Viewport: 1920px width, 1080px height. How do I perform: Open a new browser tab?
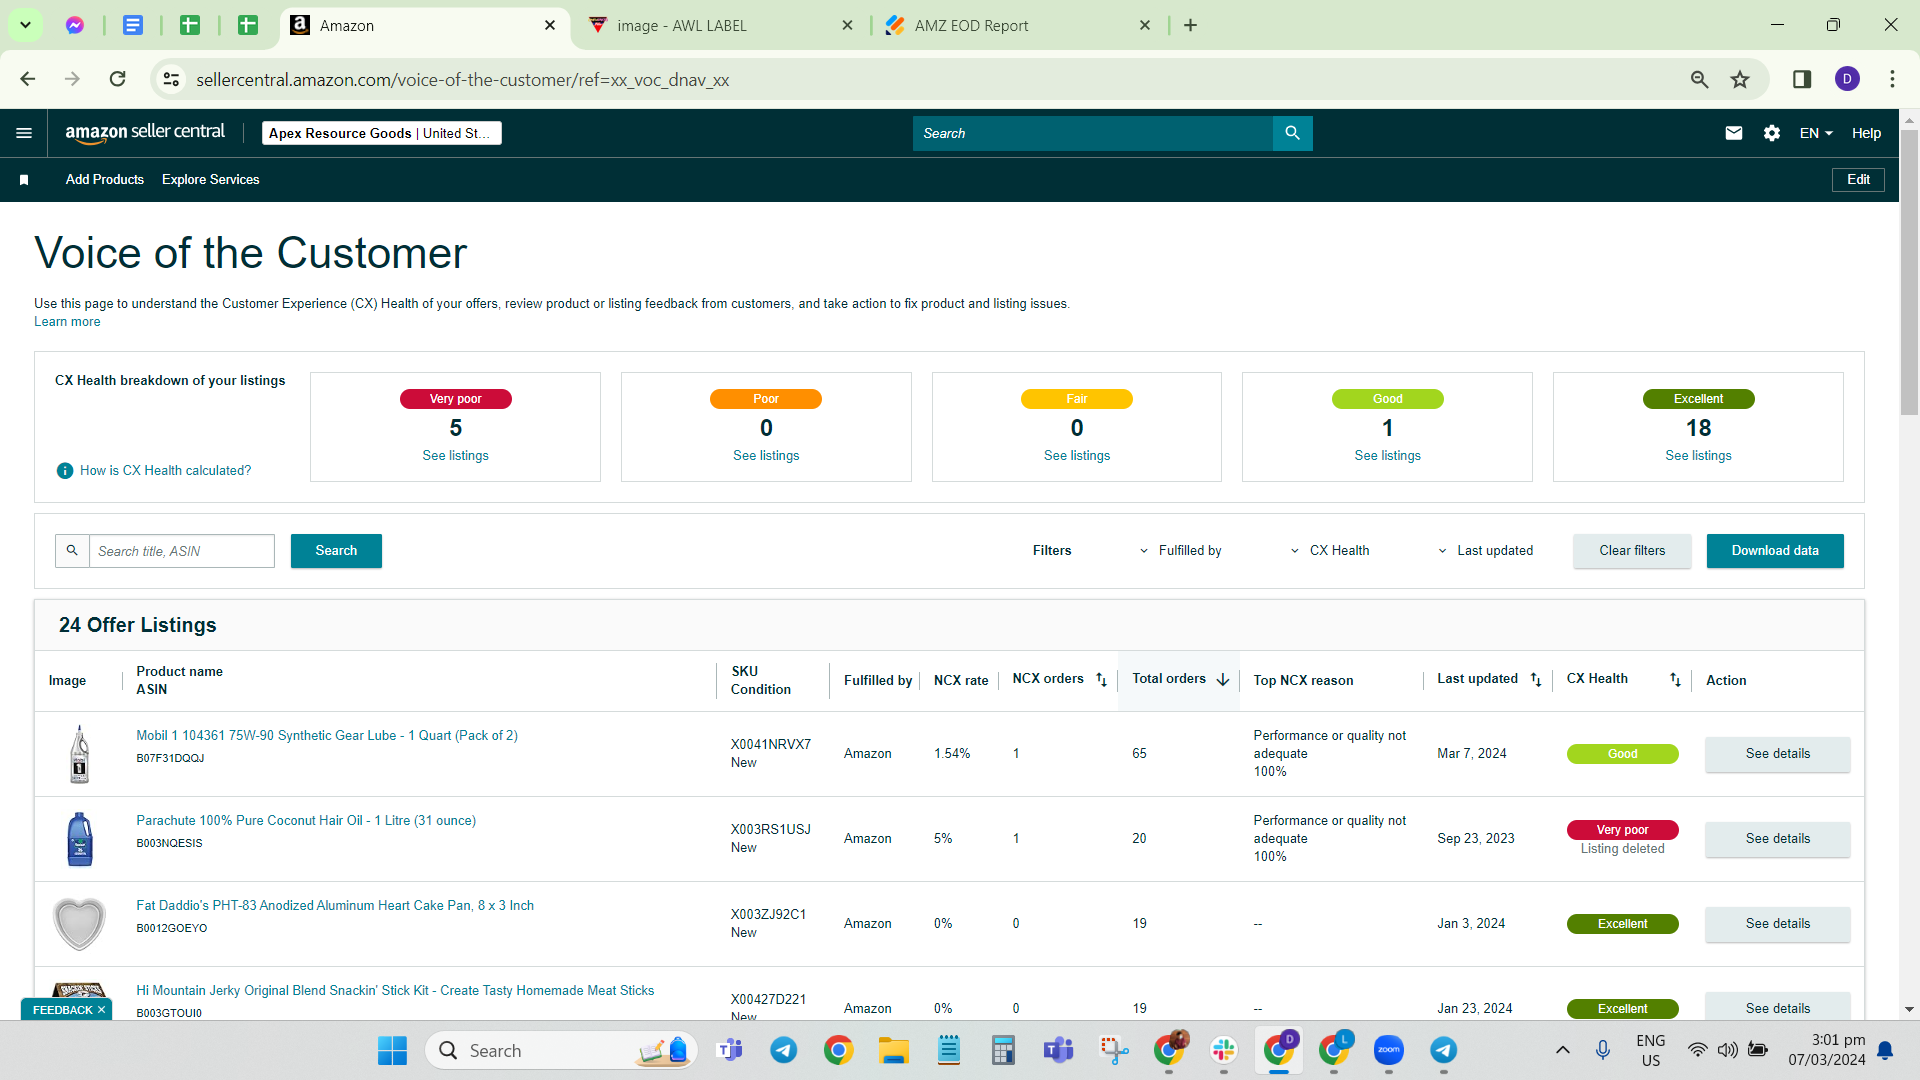[x=1190, y=25]
